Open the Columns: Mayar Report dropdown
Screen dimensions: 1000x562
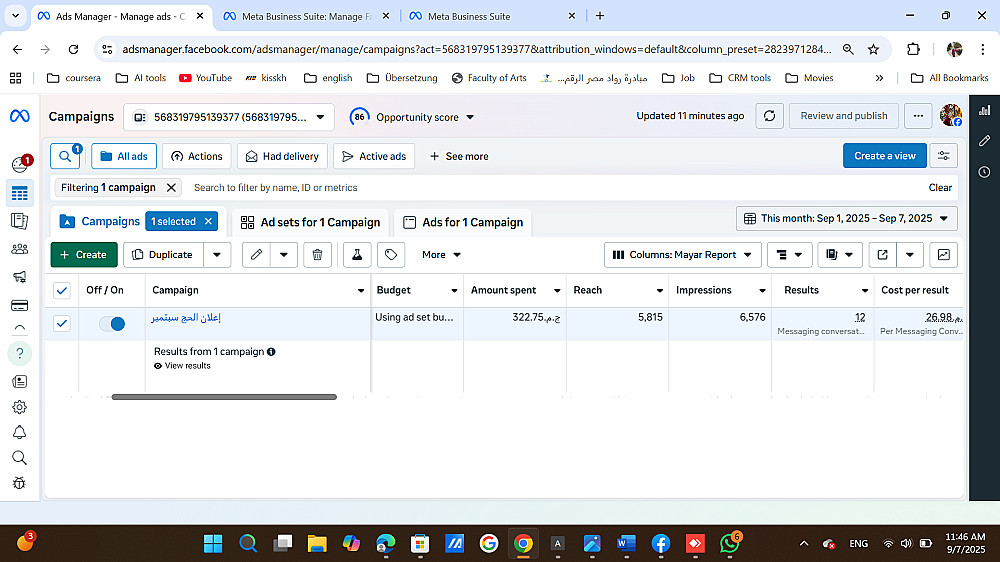(682, 255)
